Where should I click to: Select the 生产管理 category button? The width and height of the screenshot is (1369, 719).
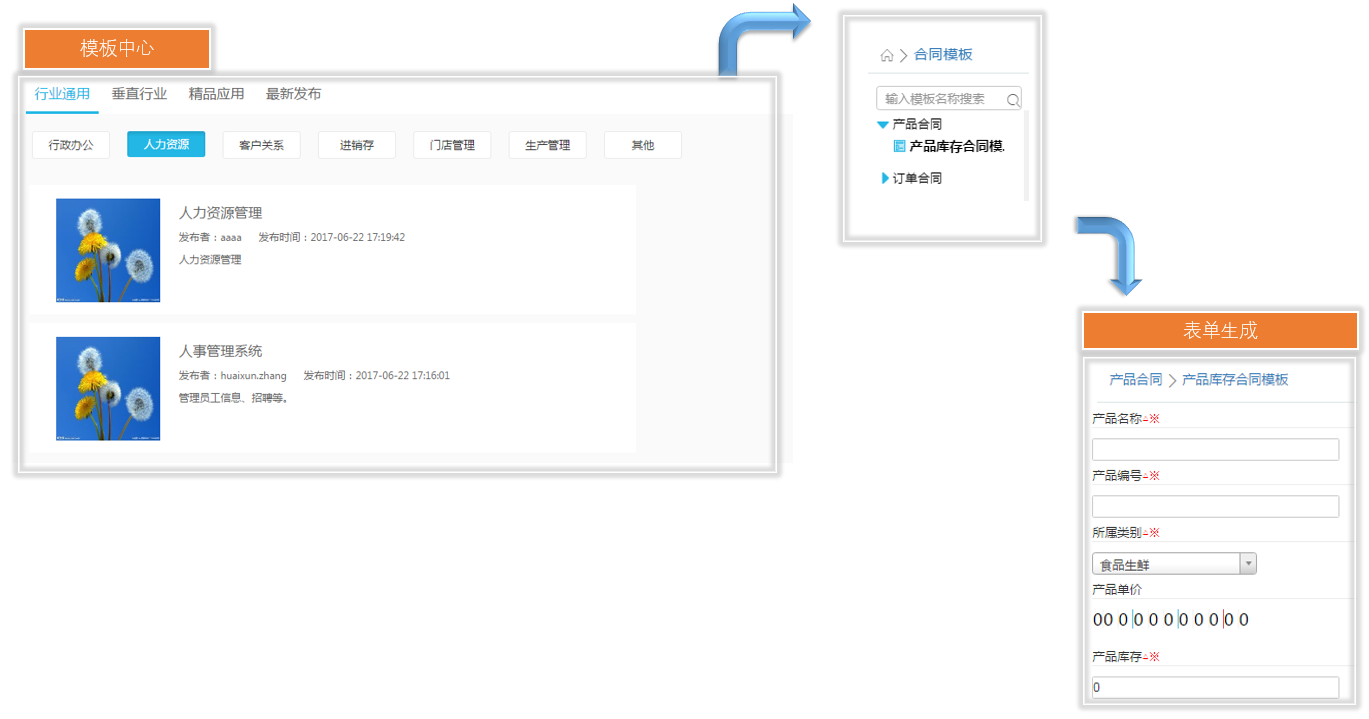(547, 145)
